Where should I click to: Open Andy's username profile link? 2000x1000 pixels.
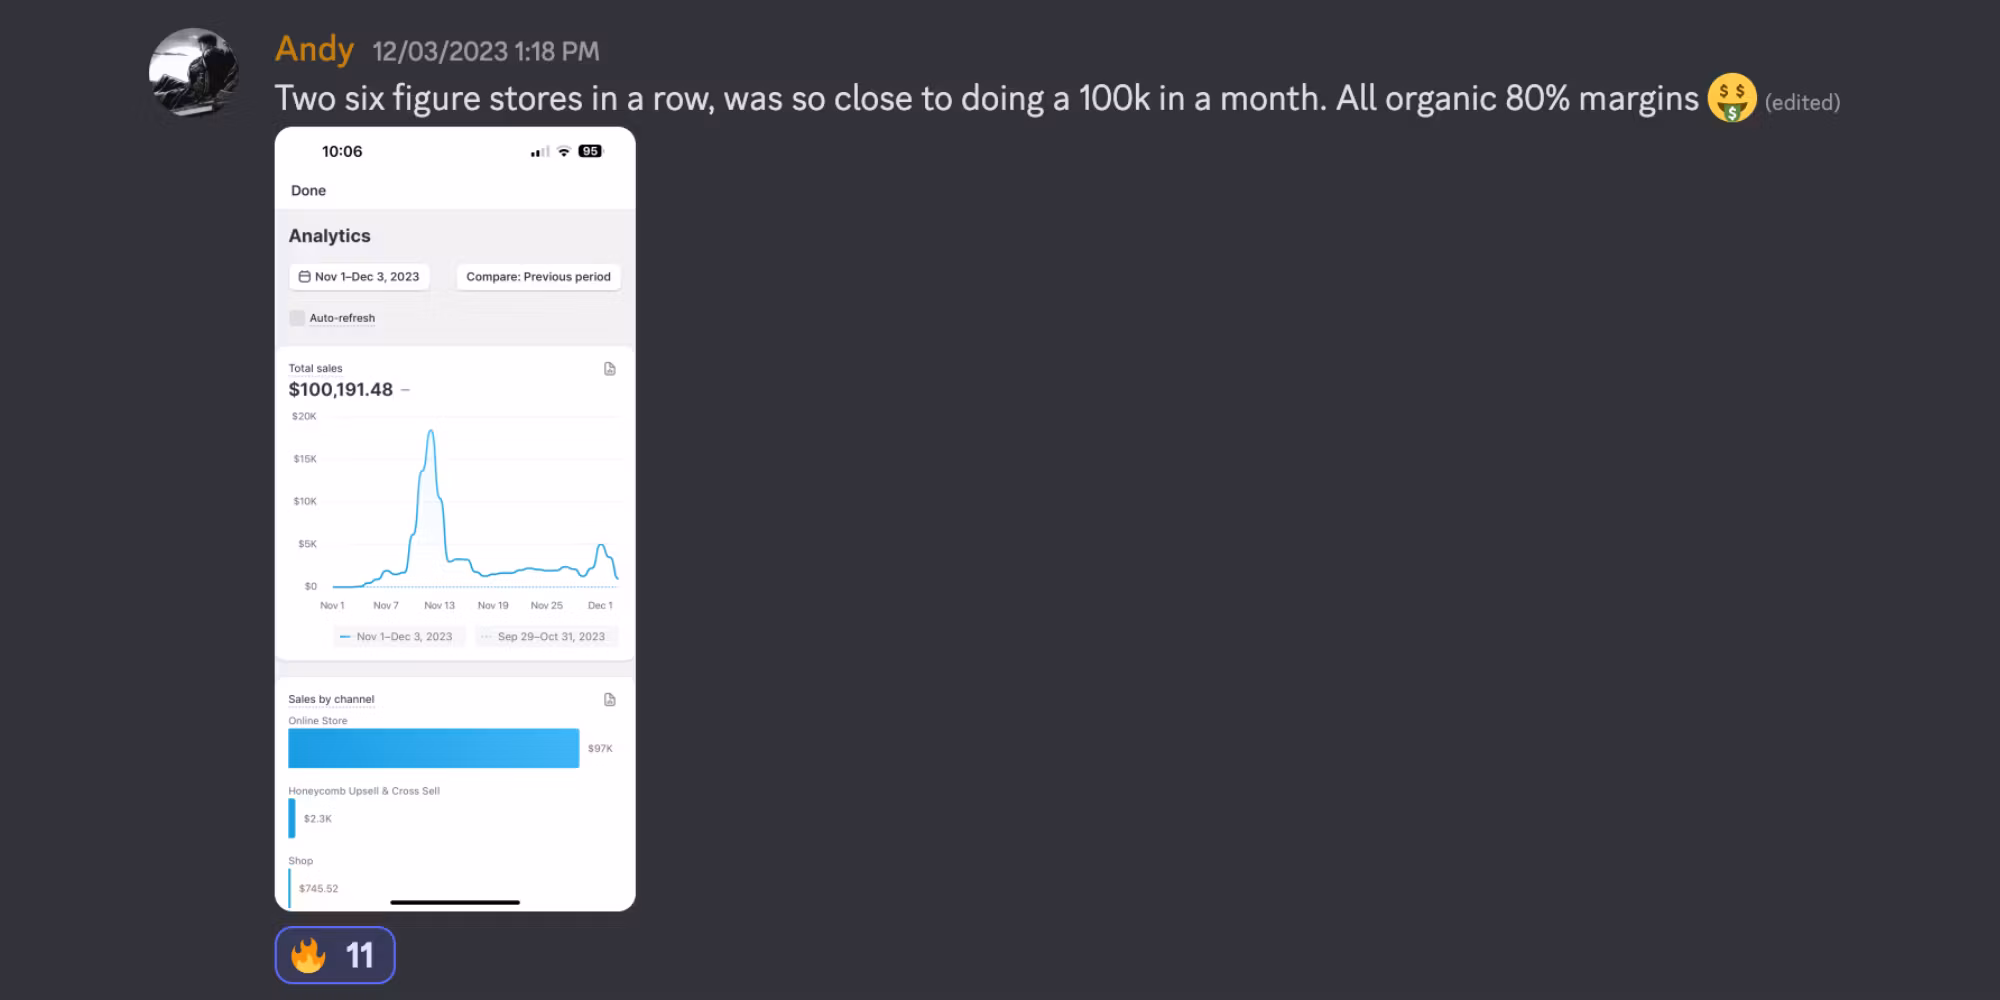pyautogui.click(x=314, y=49)
